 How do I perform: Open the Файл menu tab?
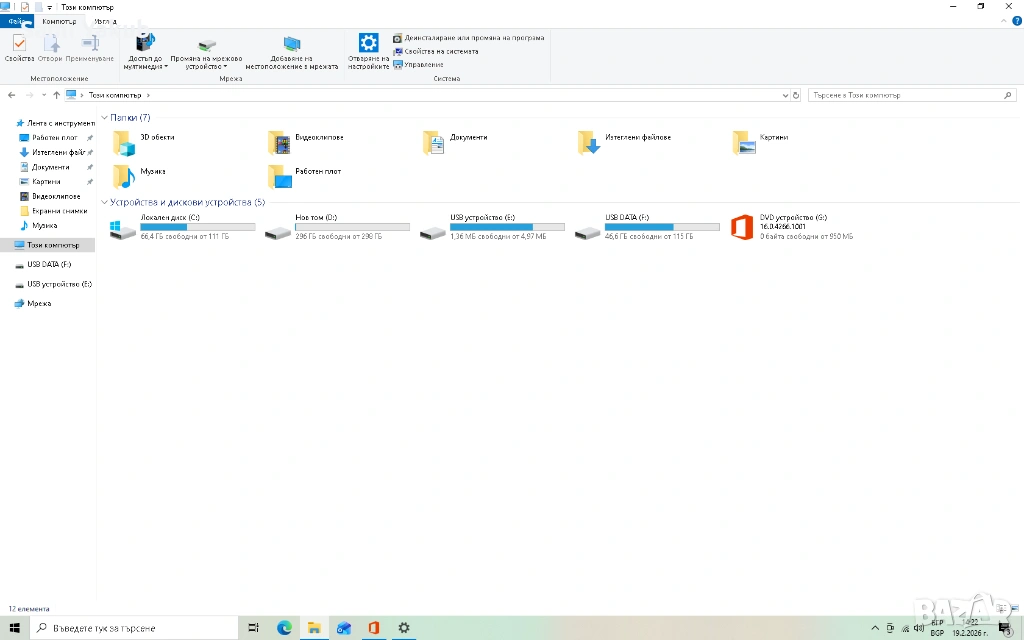click(x=16, y=21)
